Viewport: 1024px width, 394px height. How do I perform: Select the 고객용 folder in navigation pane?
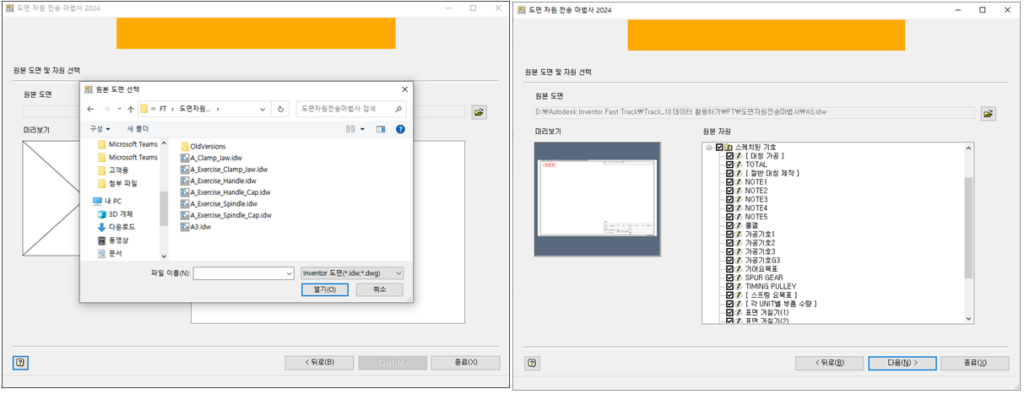coord(113,171)
